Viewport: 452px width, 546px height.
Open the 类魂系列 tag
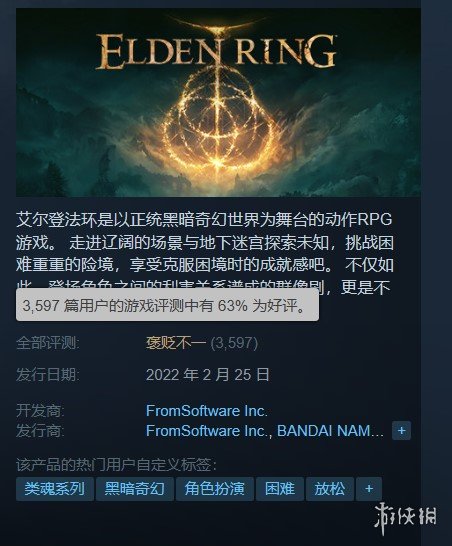55,489
